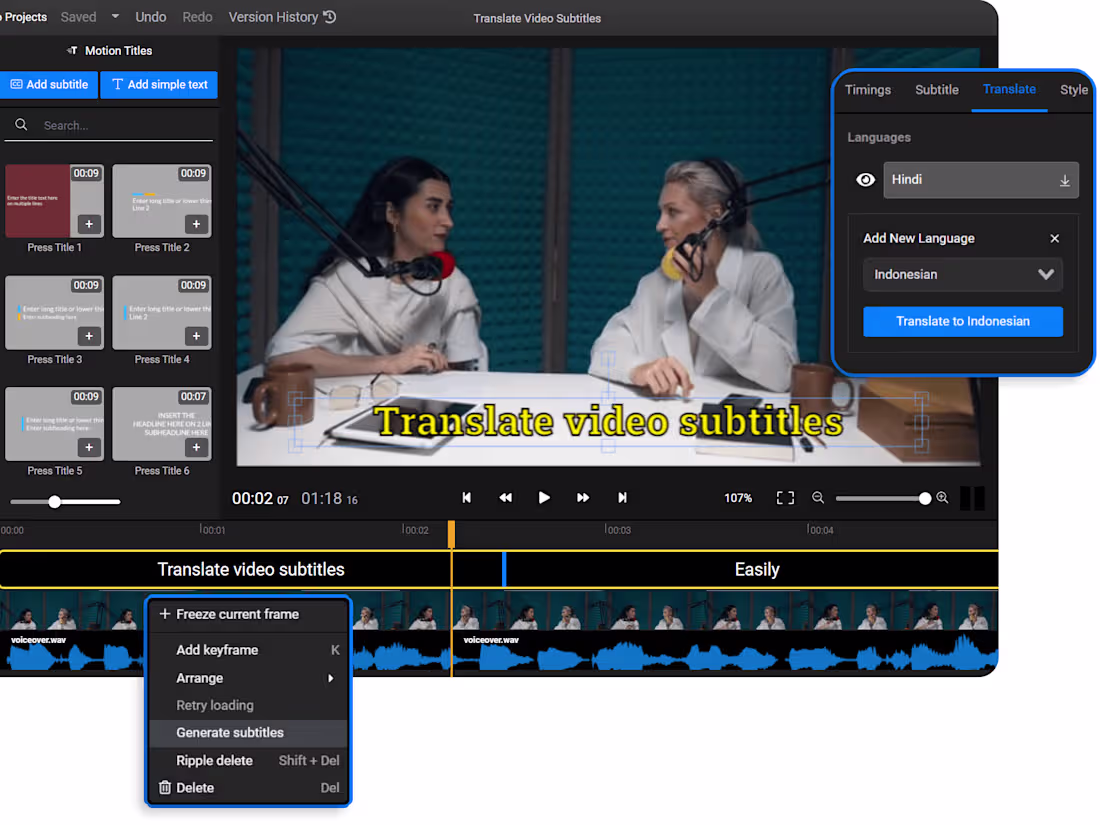Select the Add subtitle icon button
Screen dimensions: 1100x825
pos(48,85)
